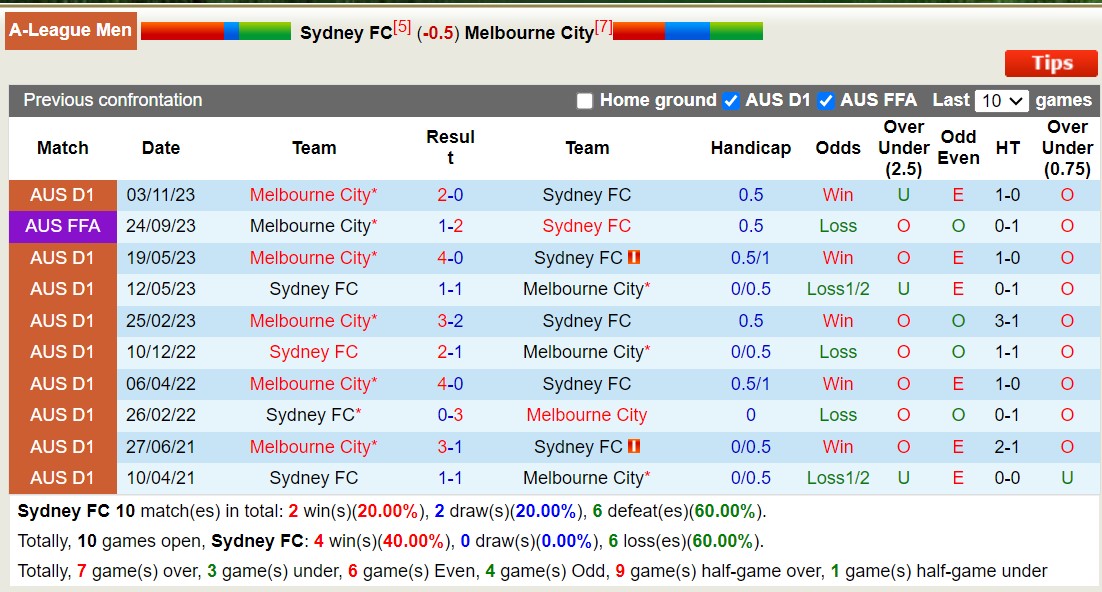Open the Sydney FC team link in the header

[x=346, y=32]
